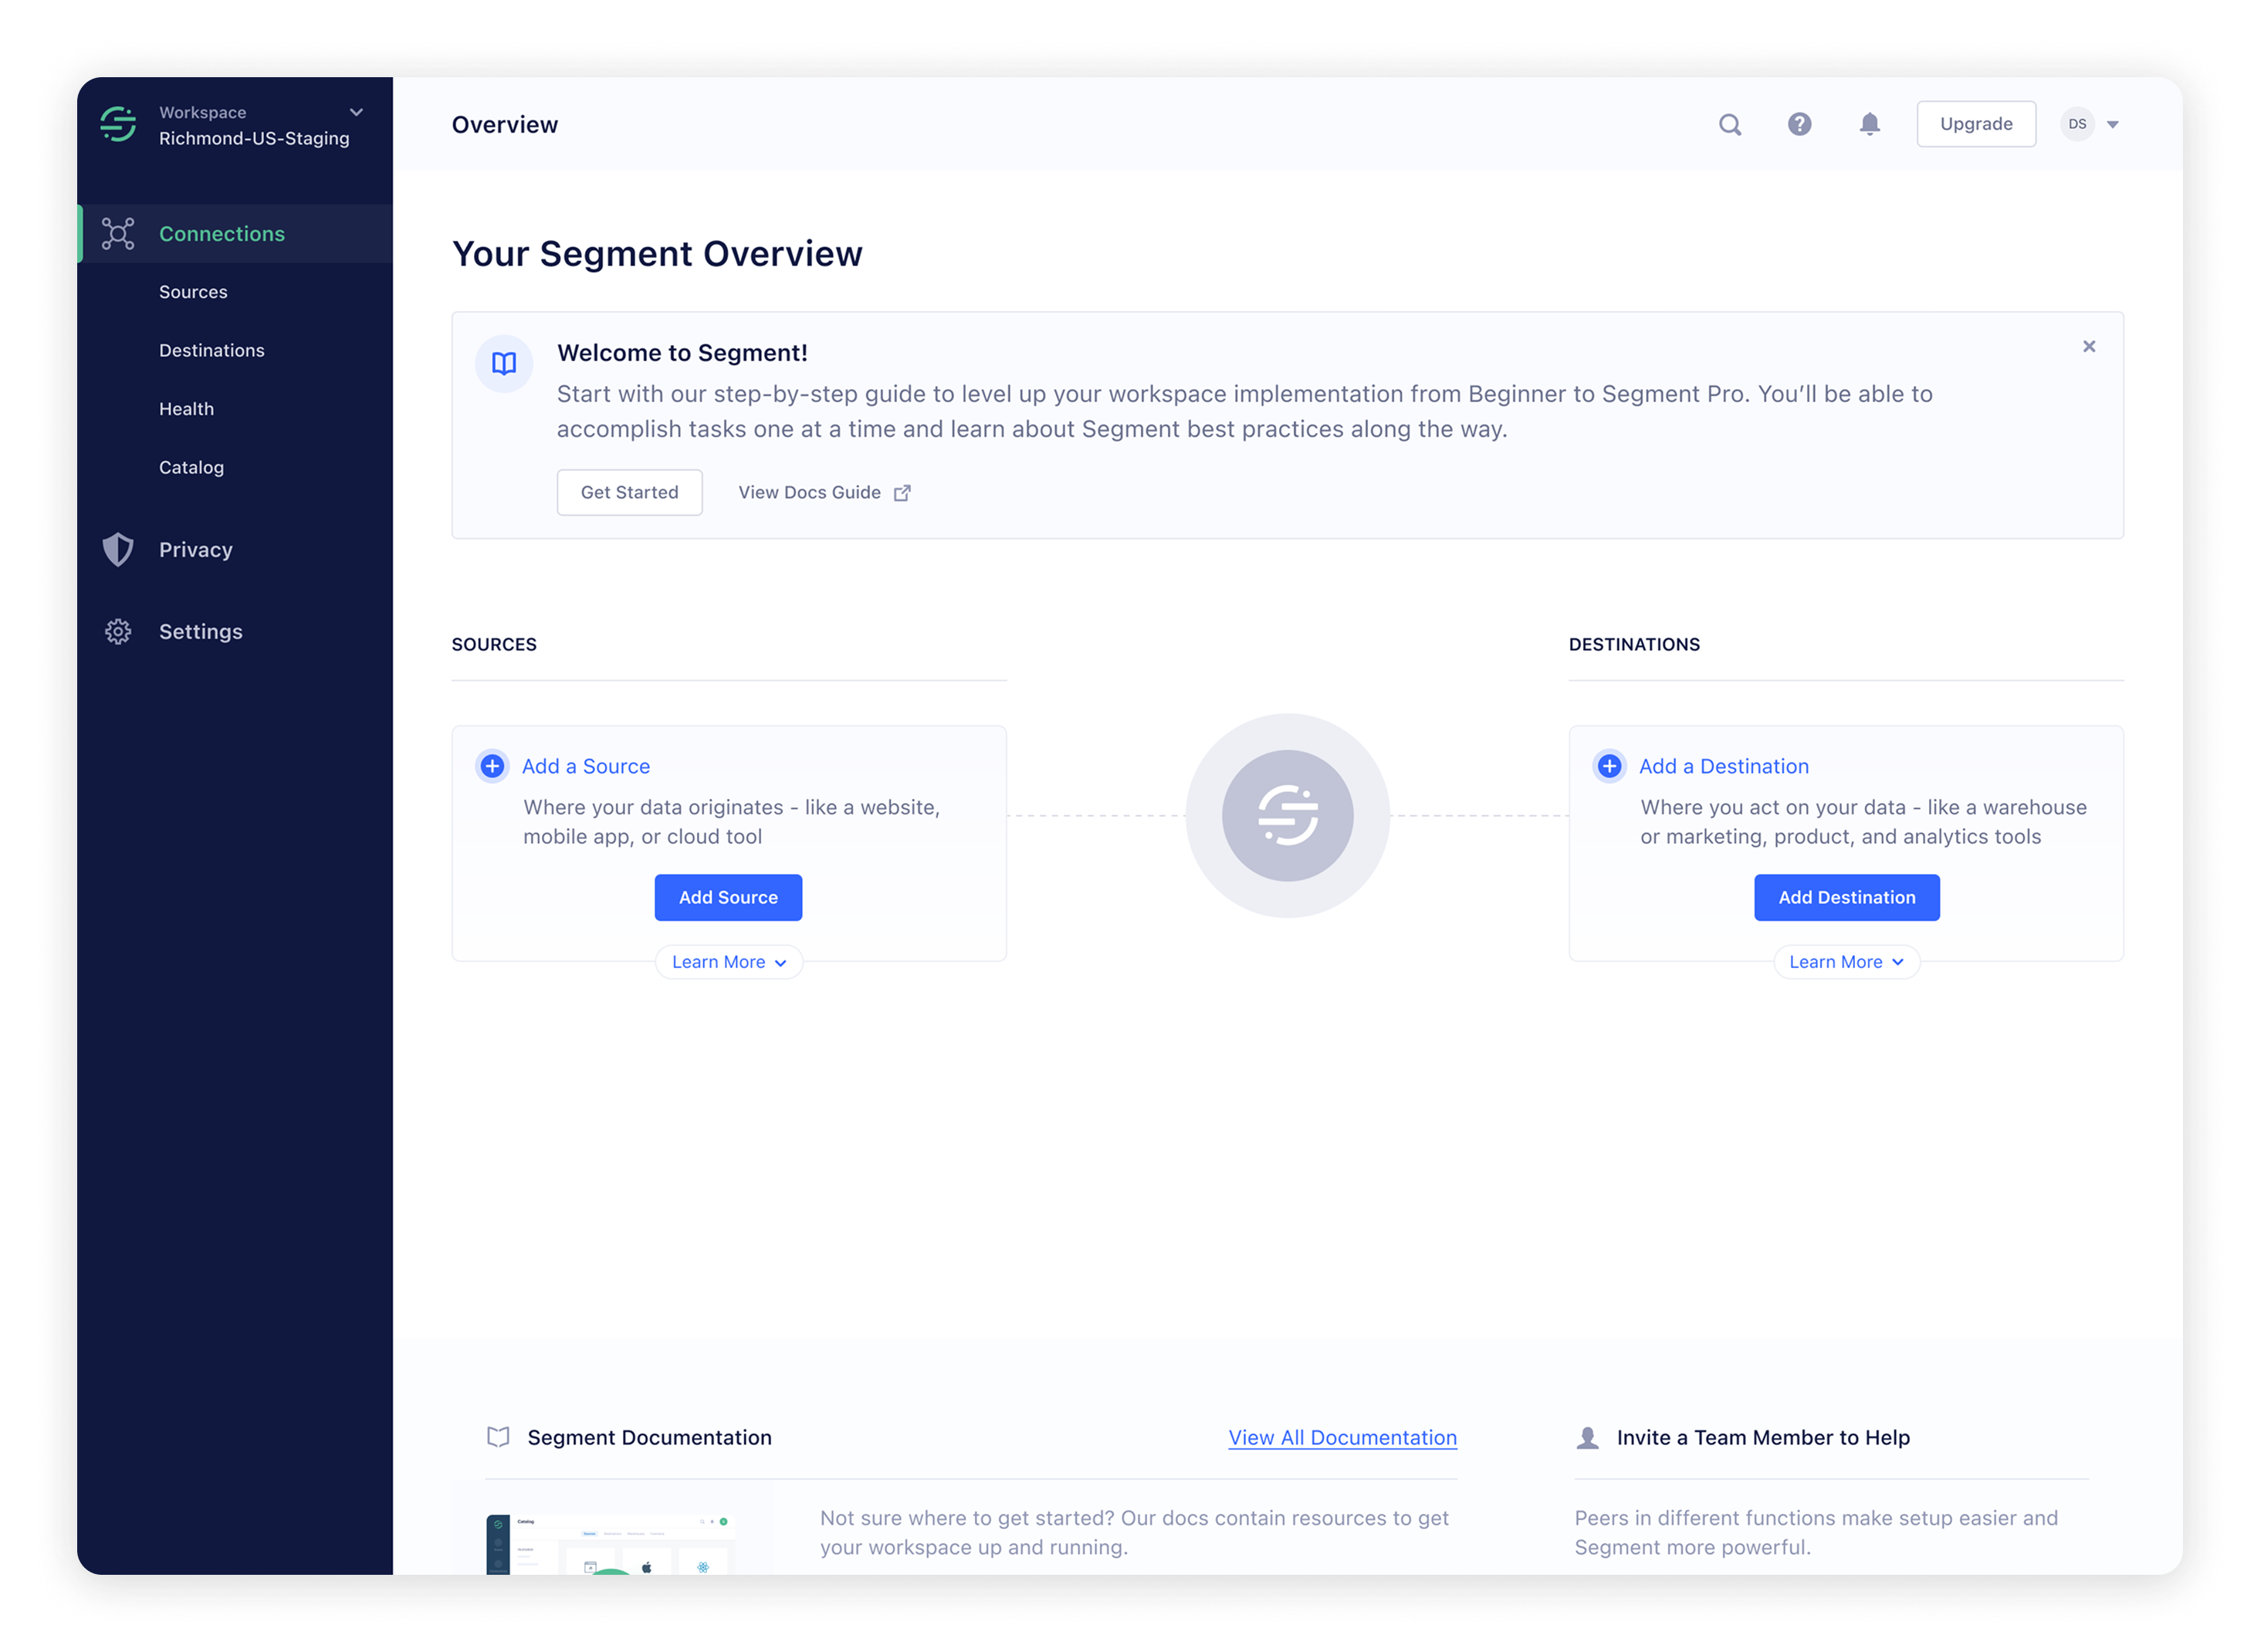
Task: Expand Learn More under Sources
Action: click(728, 961)
